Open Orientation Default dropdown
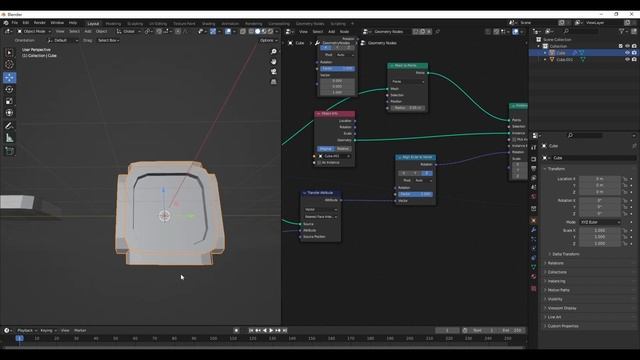The image size is (640, 360). 62,40
